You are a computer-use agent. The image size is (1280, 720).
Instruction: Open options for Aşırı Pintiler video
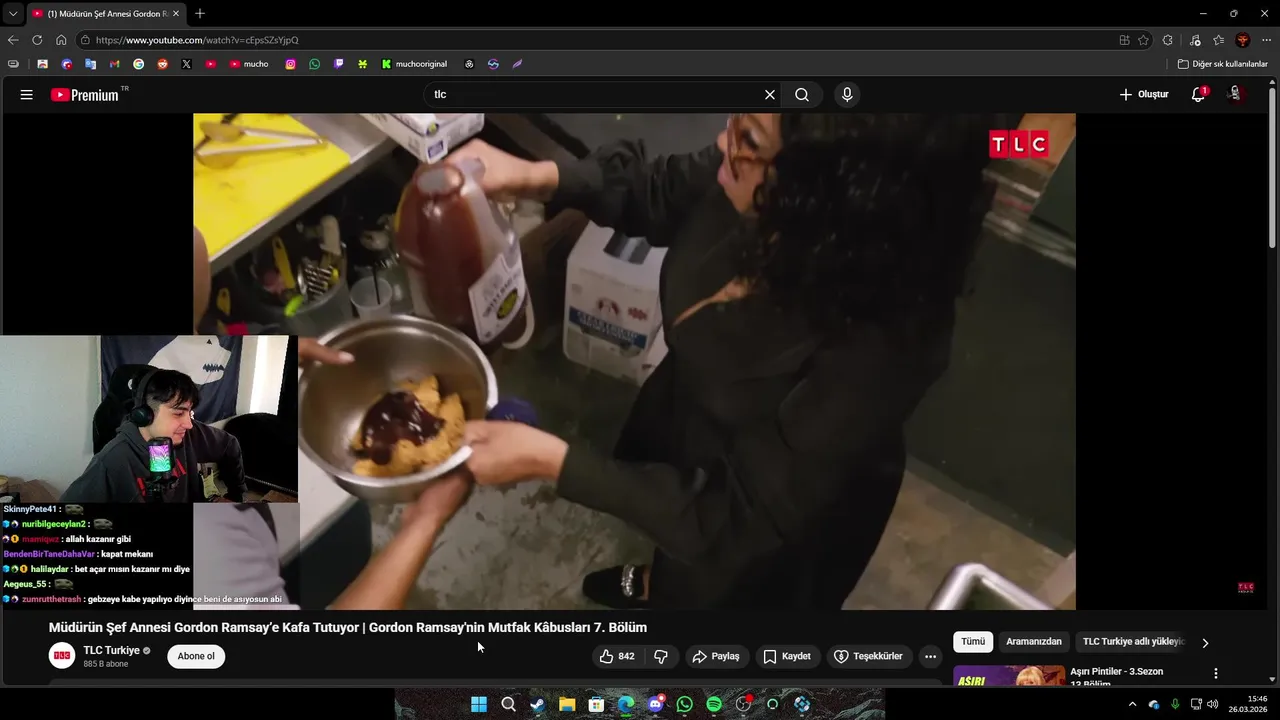(x=1216, y=673)
